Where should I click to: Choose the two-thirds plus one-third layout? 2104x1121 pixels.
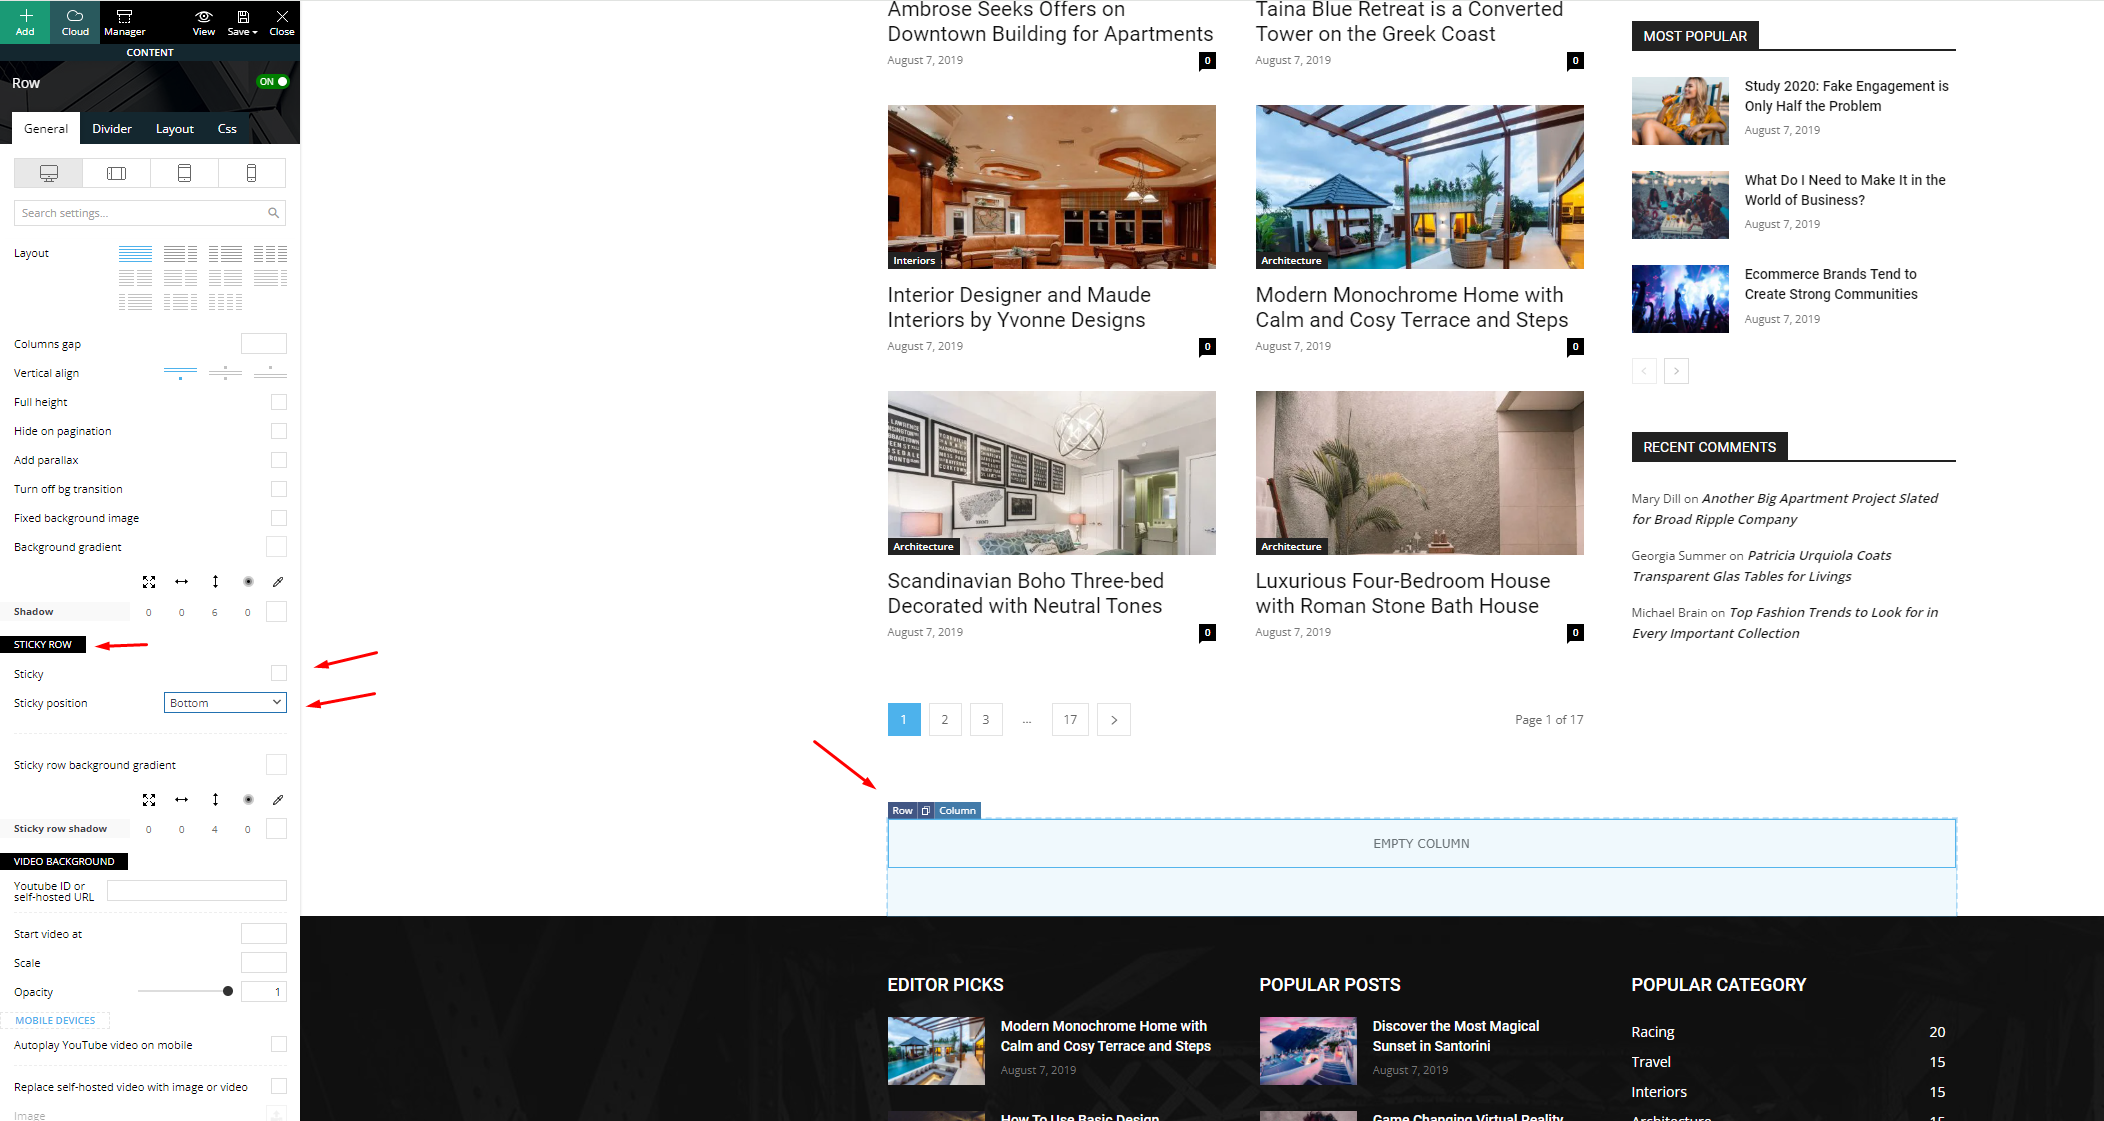tap(180, 253)
